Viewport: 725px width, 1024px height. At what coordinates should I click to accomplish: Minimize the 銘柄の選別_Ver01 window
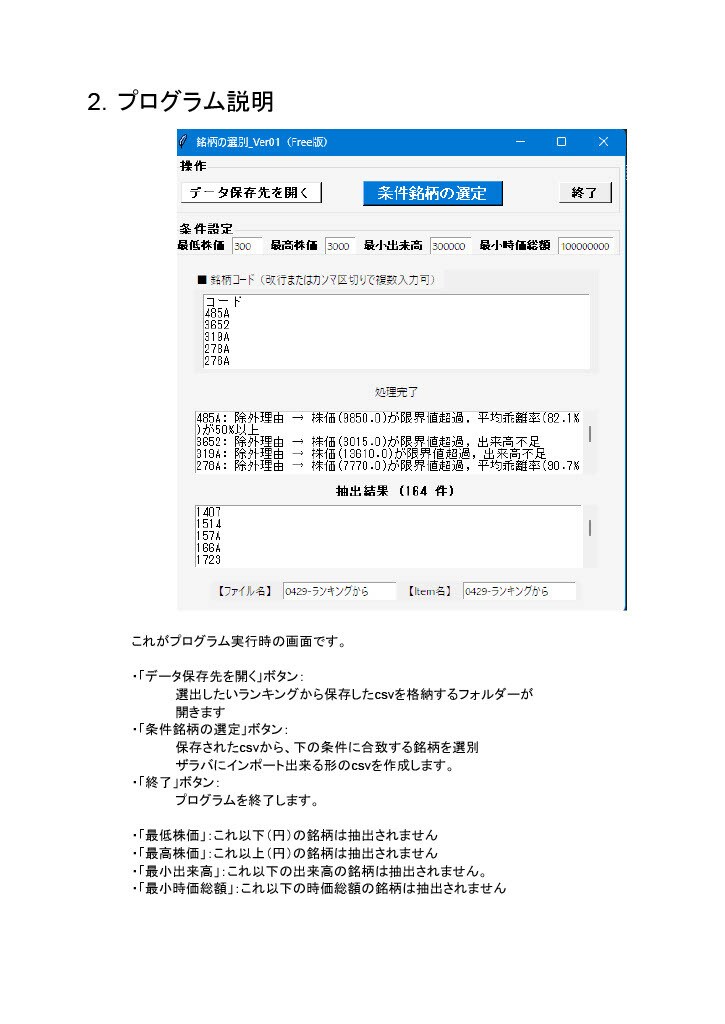point(521,142)
